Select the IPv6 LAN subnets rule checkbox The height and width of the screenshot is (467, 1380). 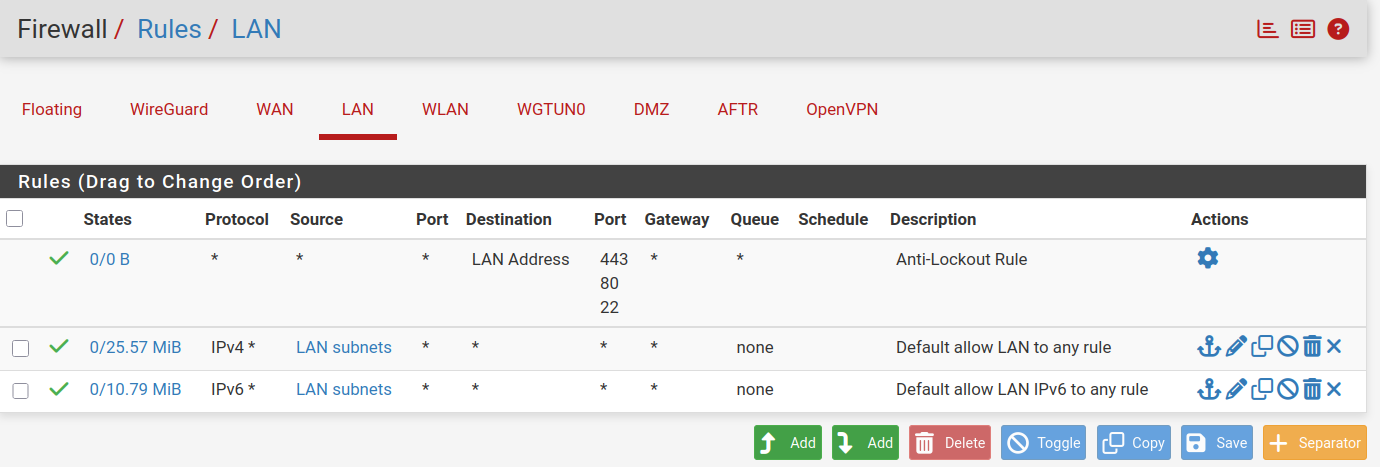(x=20, y=390)
